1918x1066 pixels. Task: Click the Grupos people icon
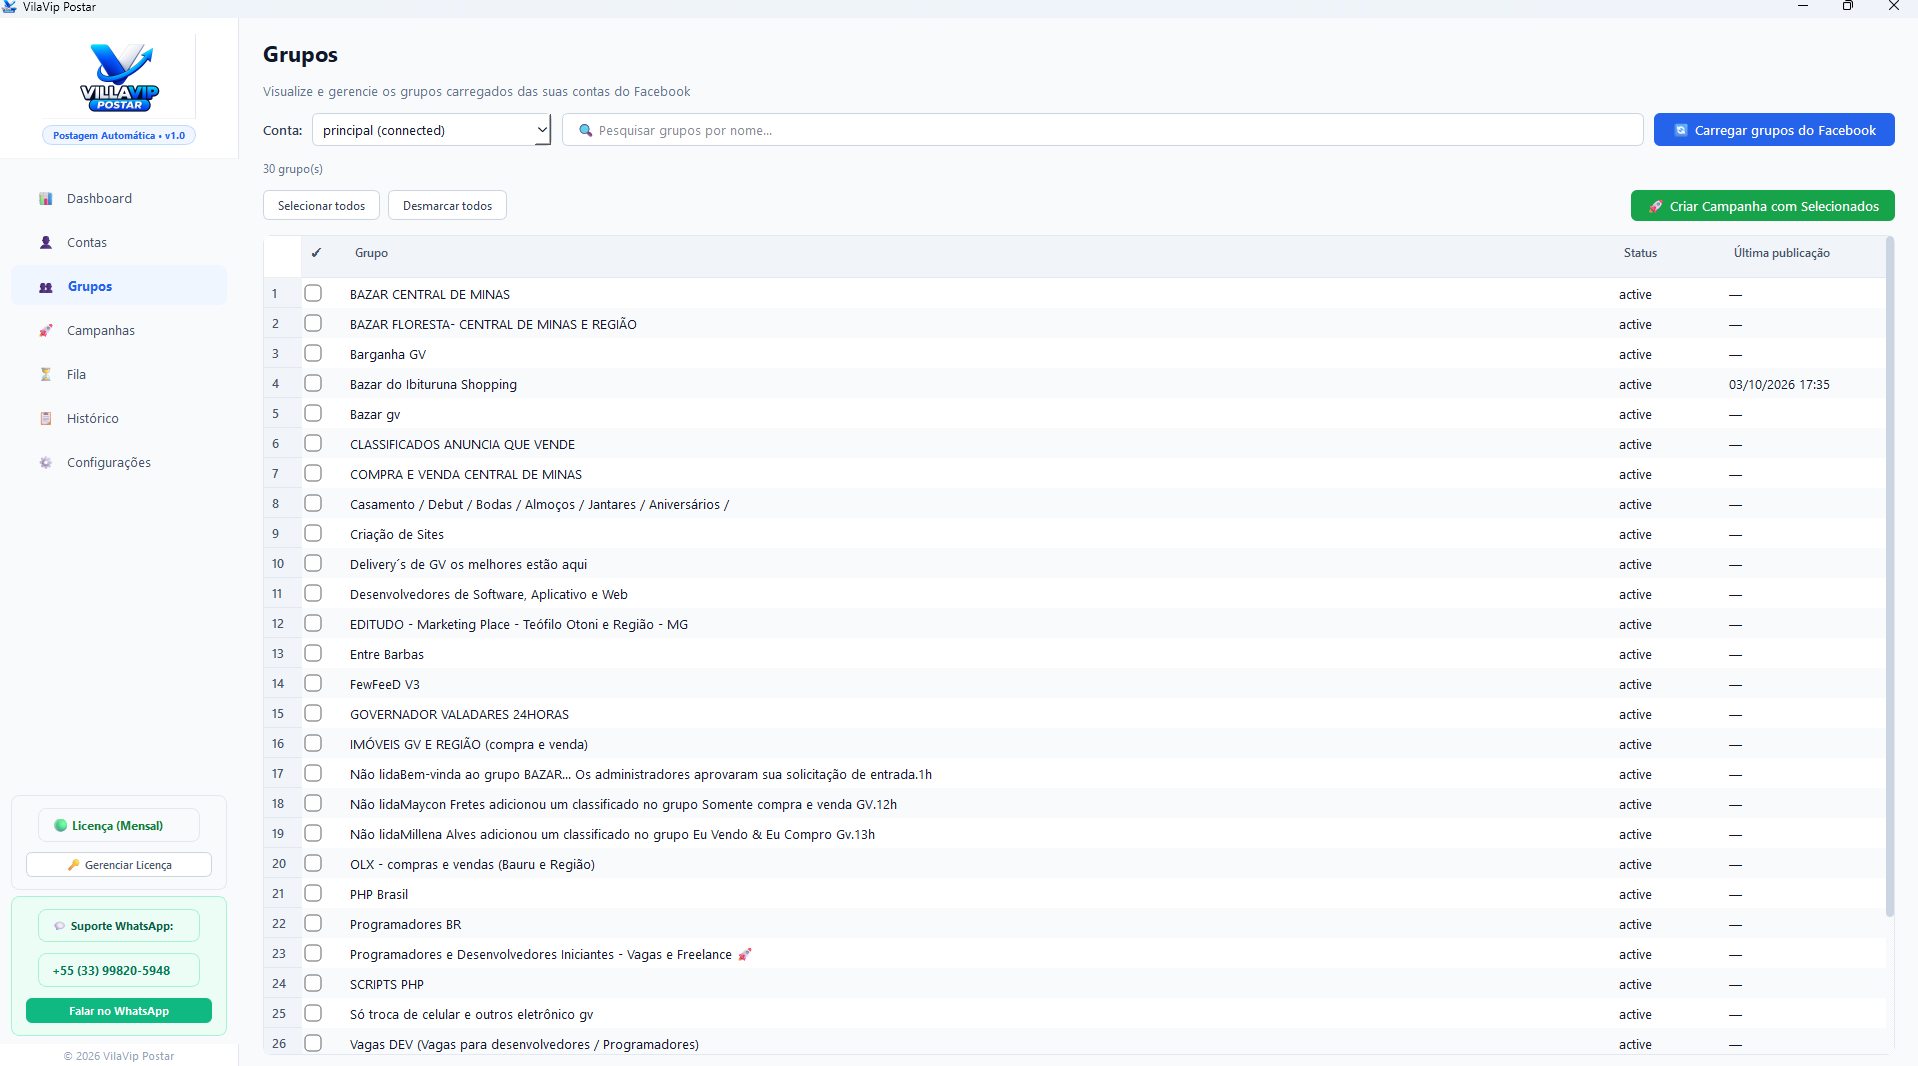(x=46, y=287)
